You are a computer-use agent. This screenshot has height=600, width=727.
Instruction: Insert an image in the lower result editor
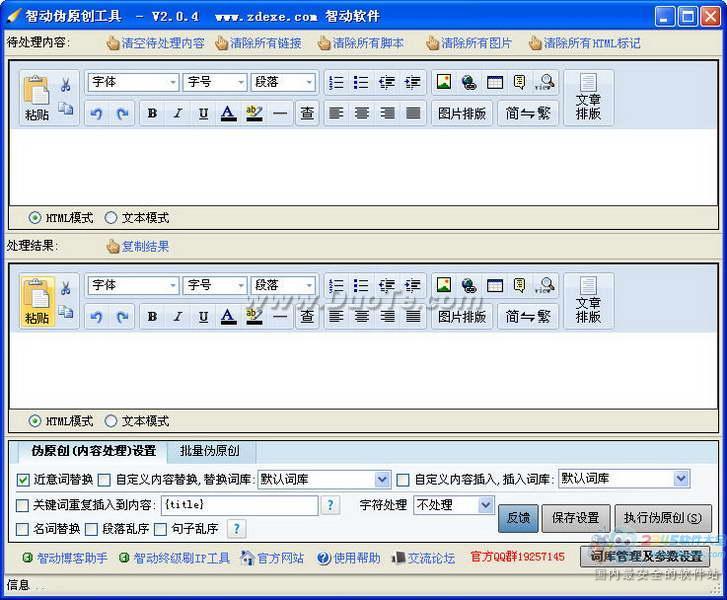(444, 285)
